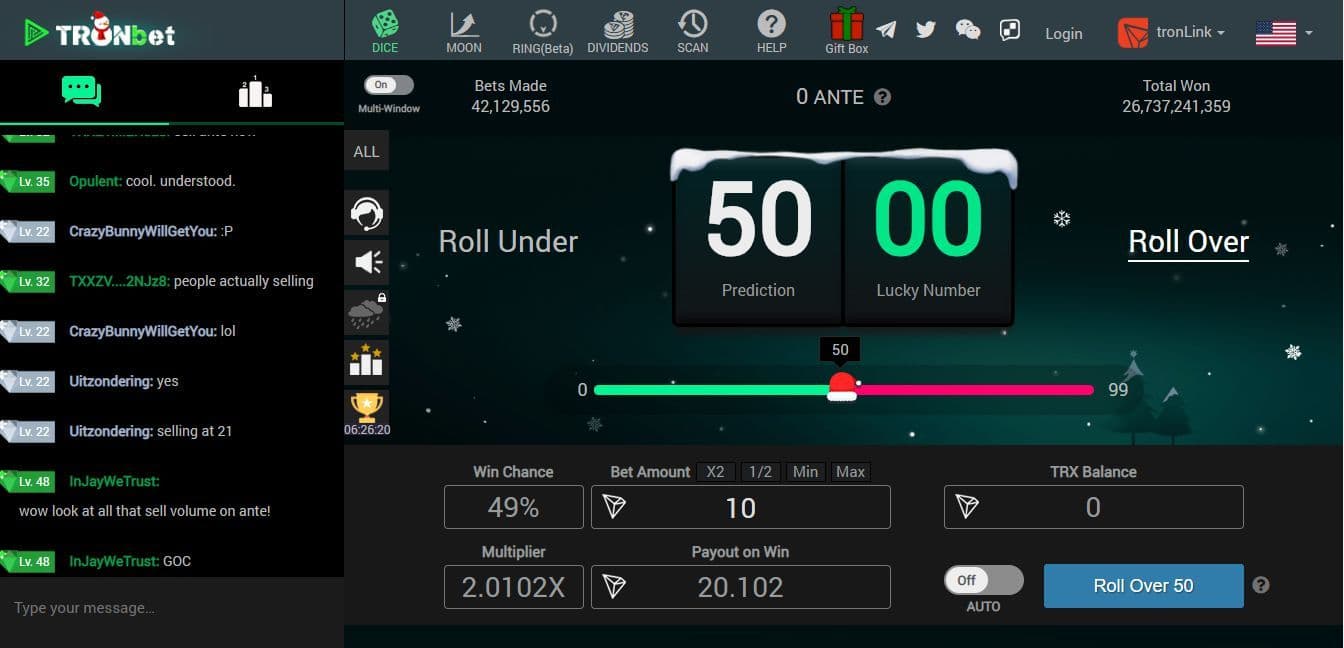Open the Twitter bird icon
1344x648 pixels.
pos(926,30)
